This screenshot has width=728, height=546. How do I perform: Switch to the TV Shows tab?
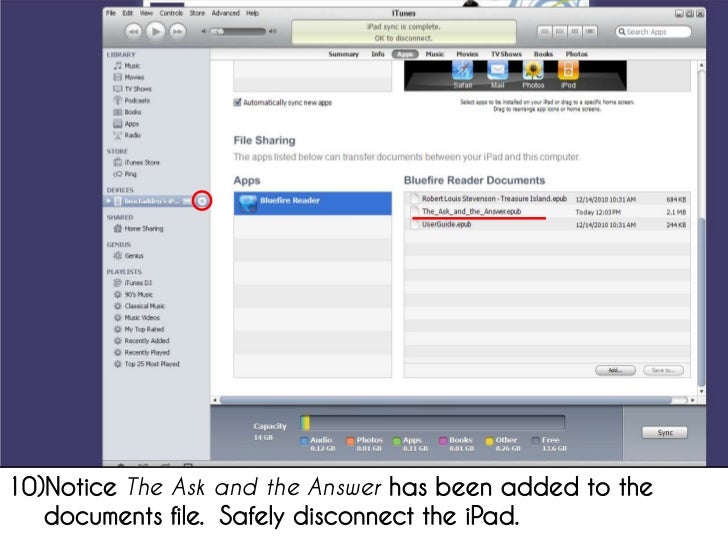coord(507,54)
